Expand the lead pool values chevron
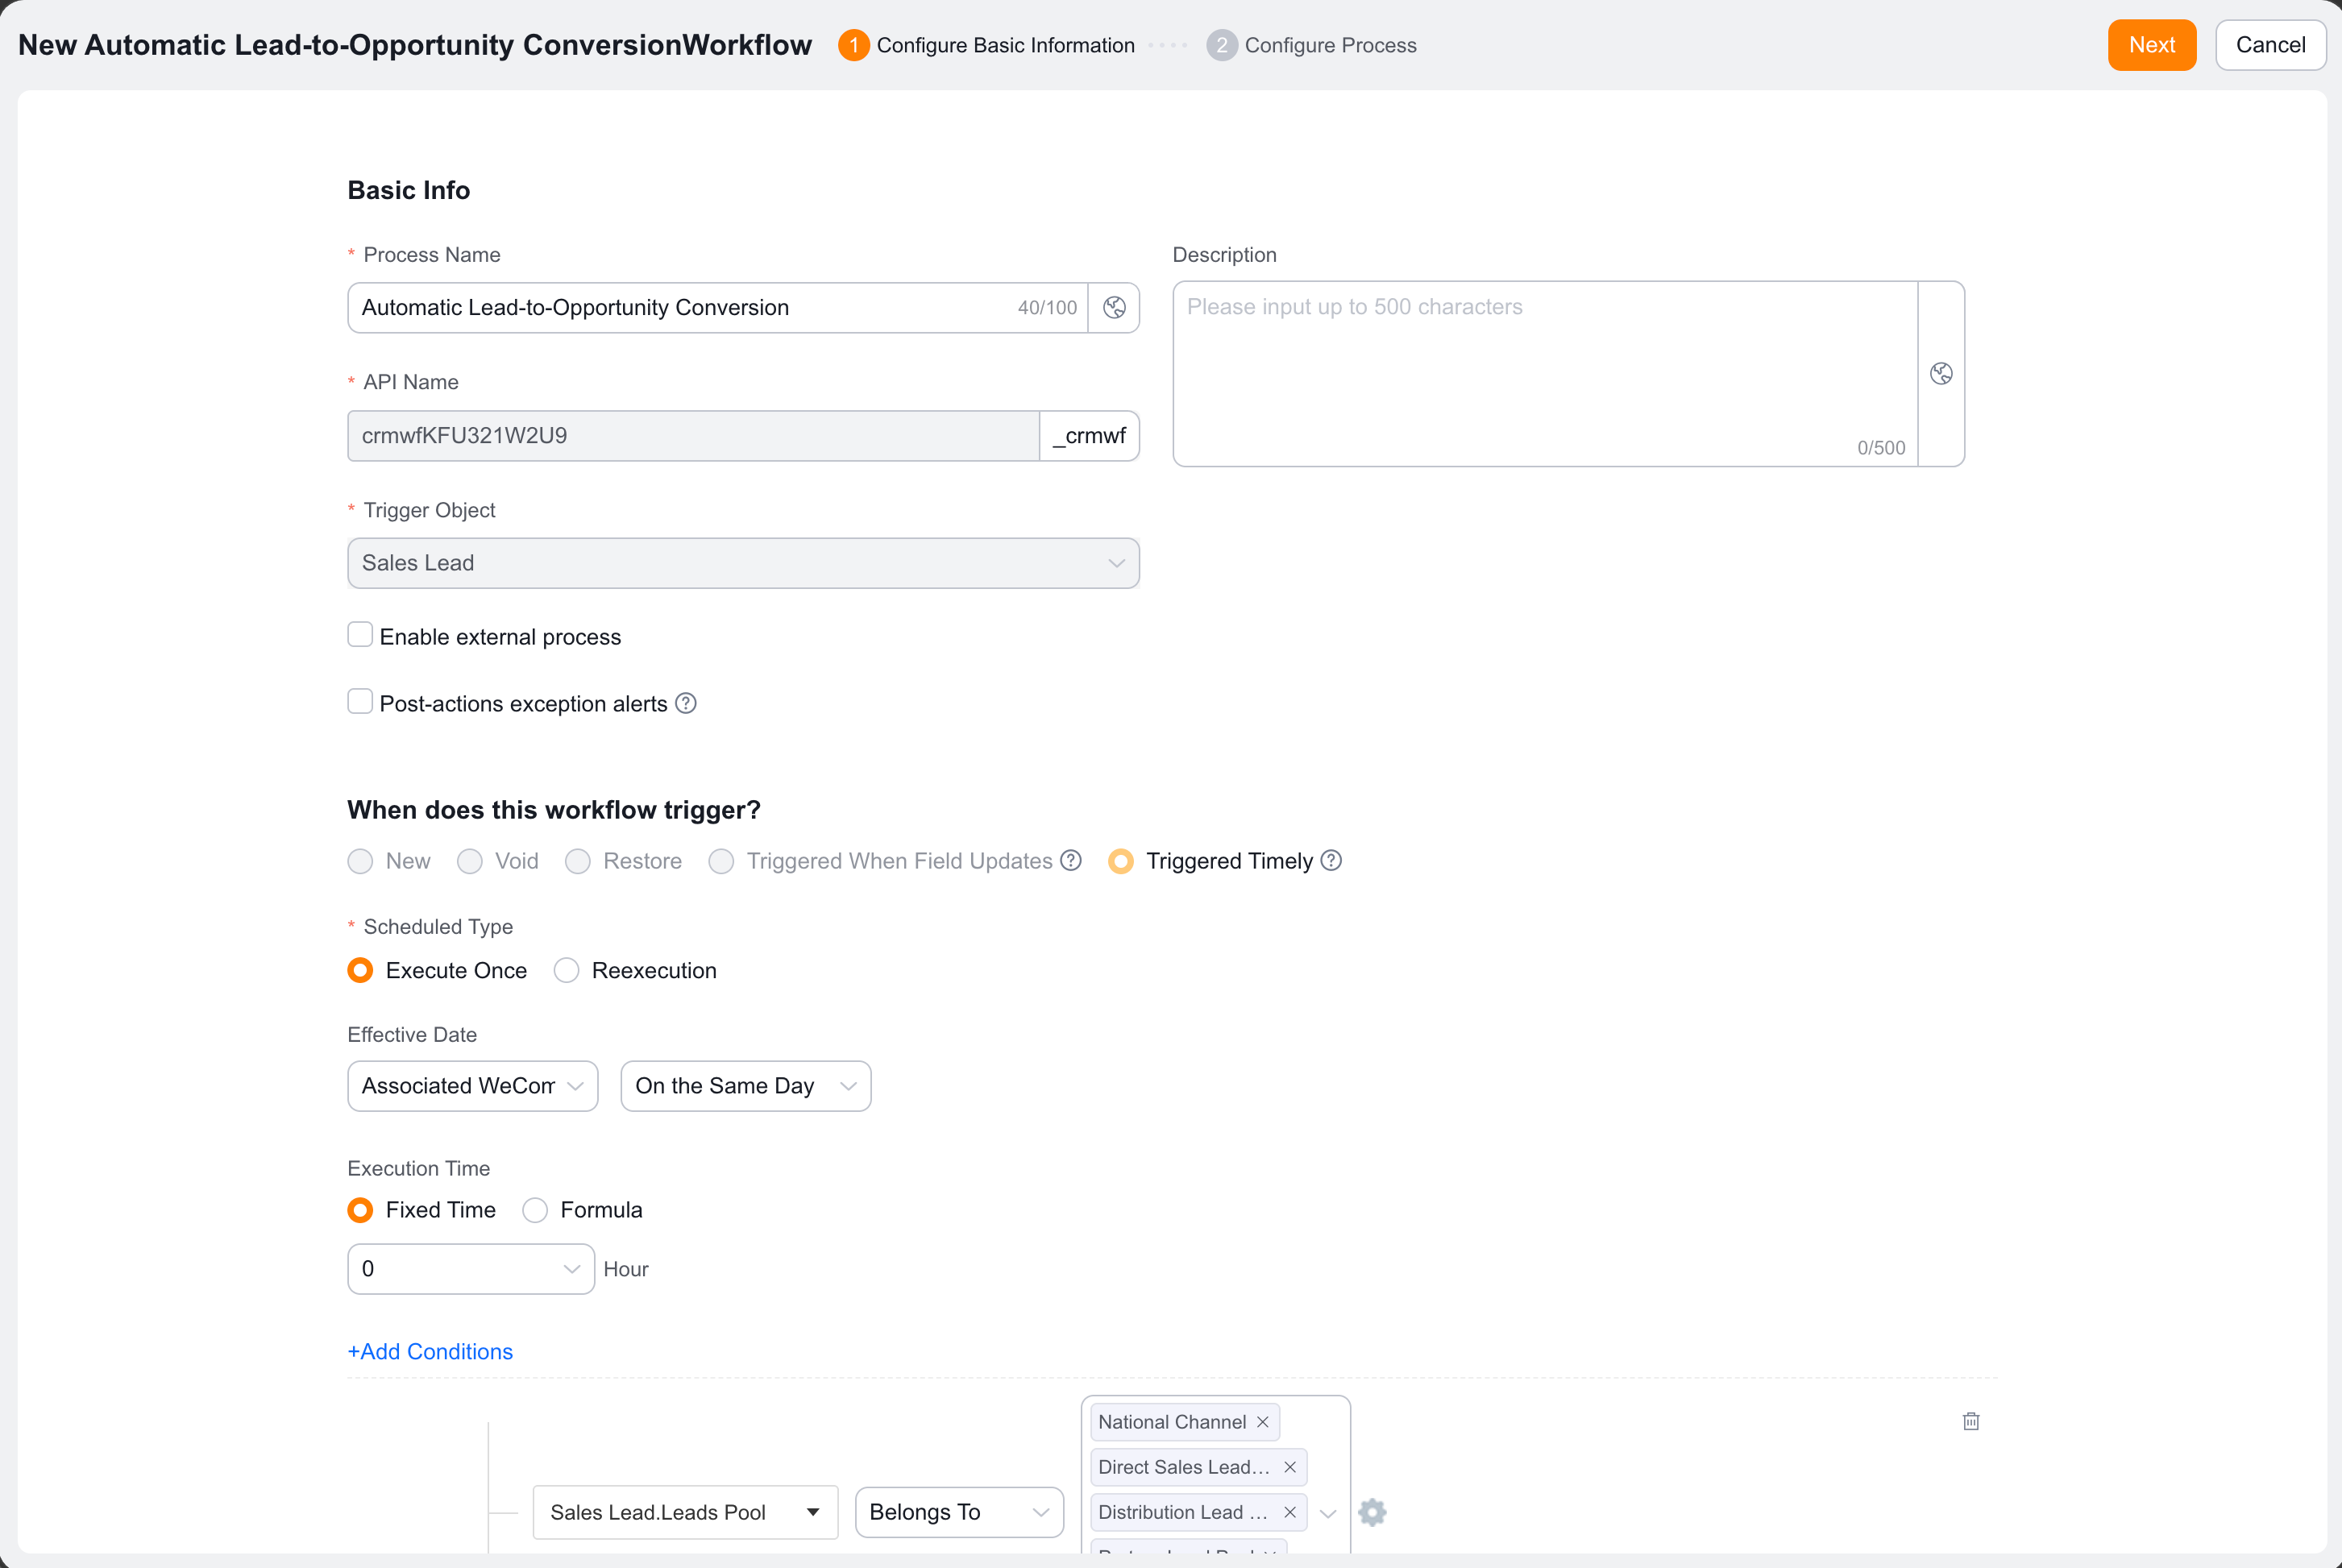 pyautogui.click(x=1328, y=1513)
